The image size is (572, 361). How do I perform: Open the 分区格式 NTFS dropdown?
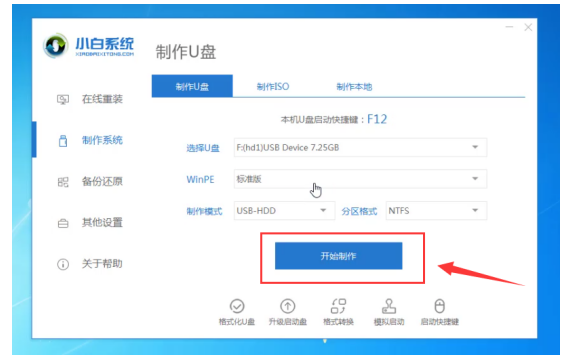tap(436, 210)
